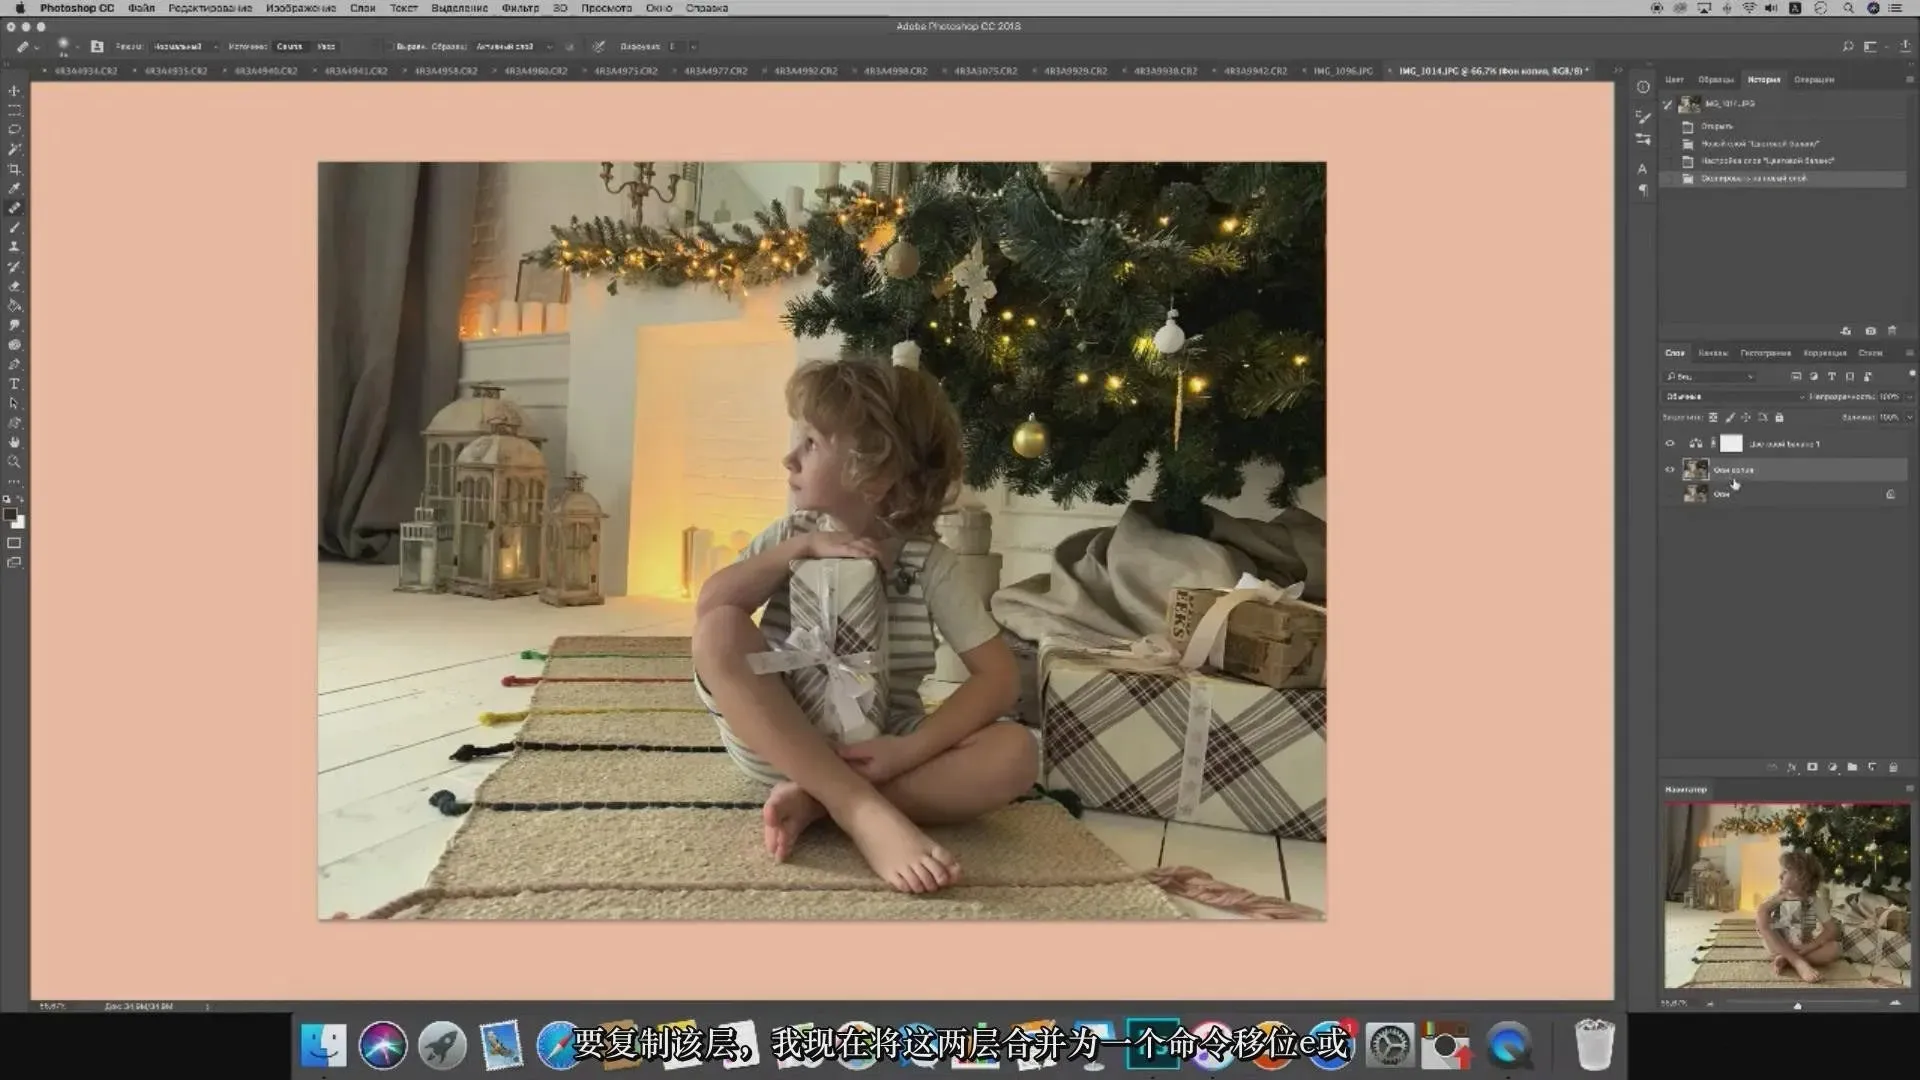Open the layer opacity dropdown arrow
1920x1080 pixels.
click(x=1909, y=397)
